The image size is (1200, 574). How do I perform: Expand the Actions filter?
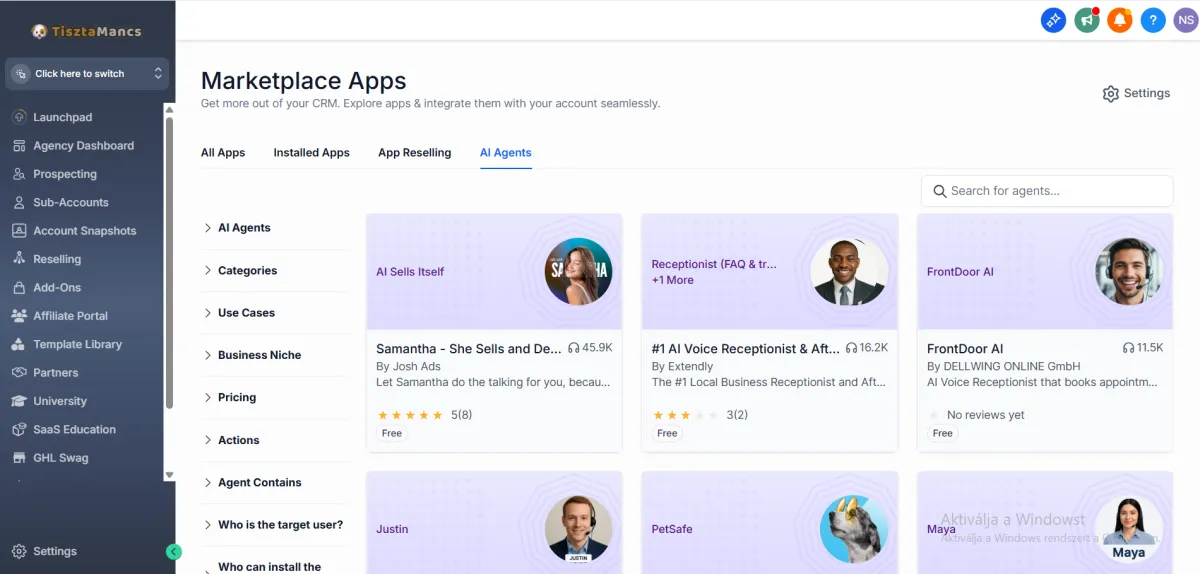tap(275, 440)
